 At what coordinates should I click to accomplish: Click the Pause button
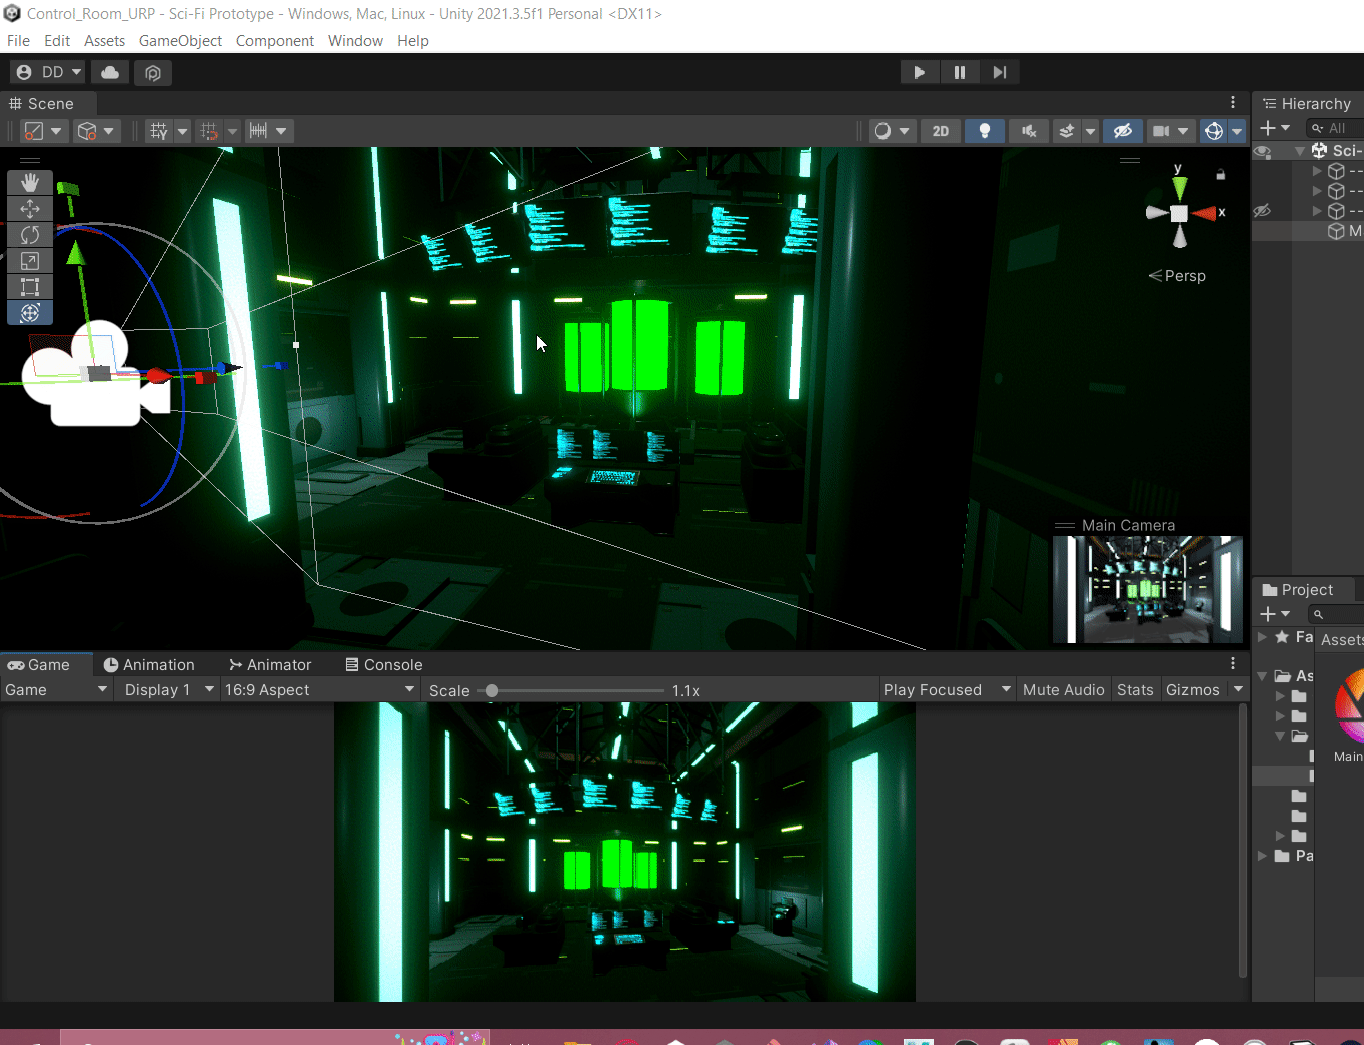point(959,72)
